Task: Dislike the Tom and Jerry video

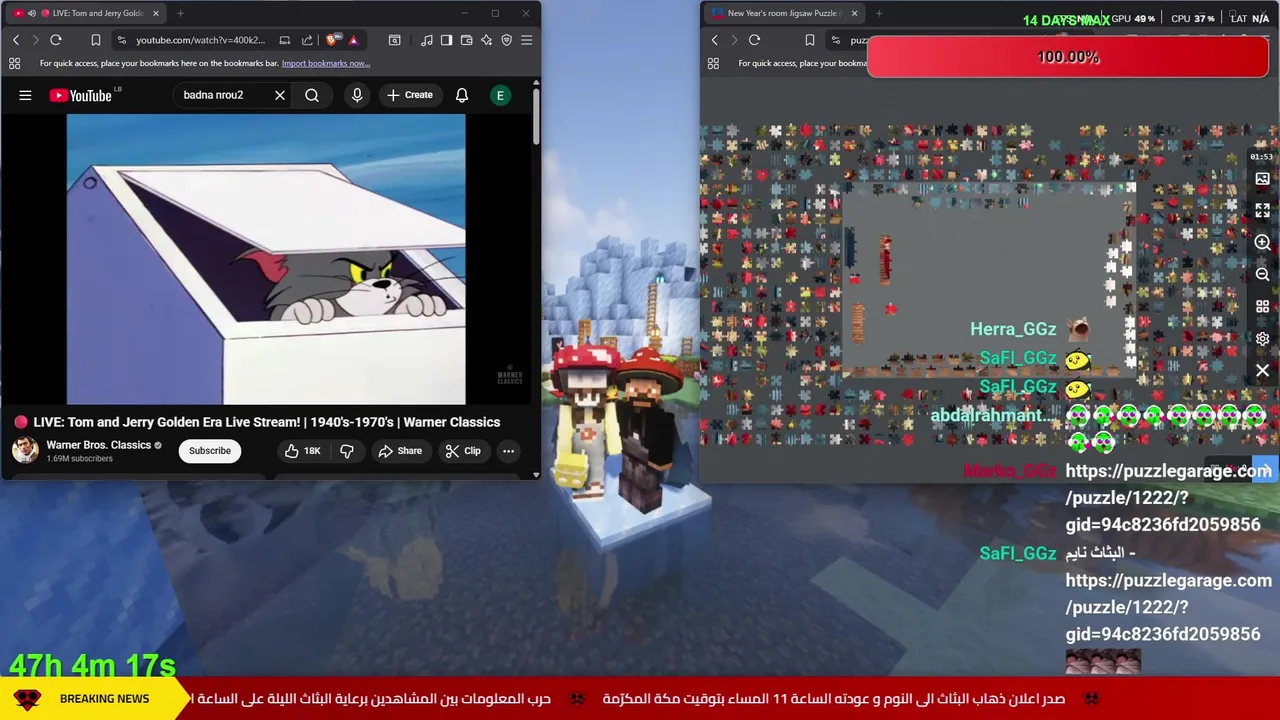Action: point(347,451)
